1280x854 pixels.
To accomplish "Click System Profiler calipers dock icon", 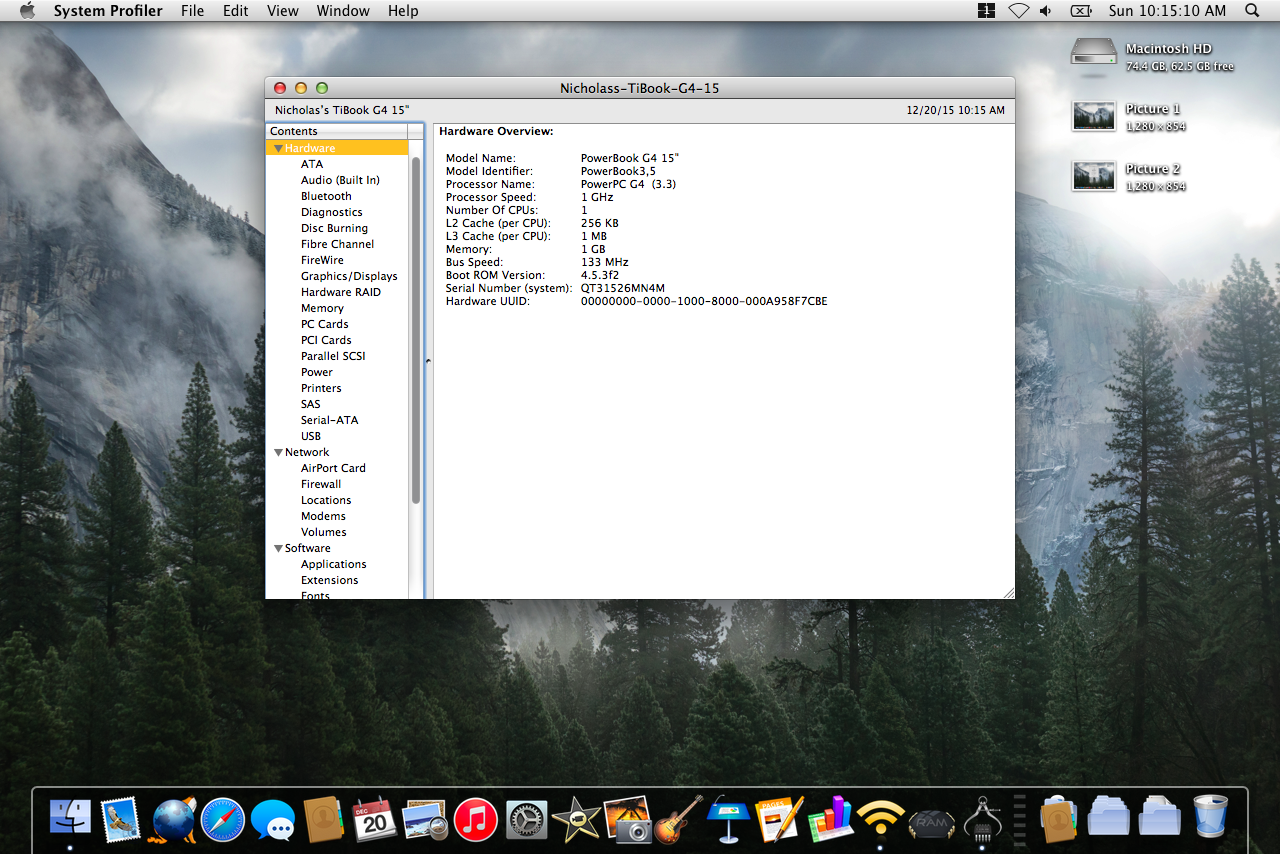I will click(x=982, y=819).
